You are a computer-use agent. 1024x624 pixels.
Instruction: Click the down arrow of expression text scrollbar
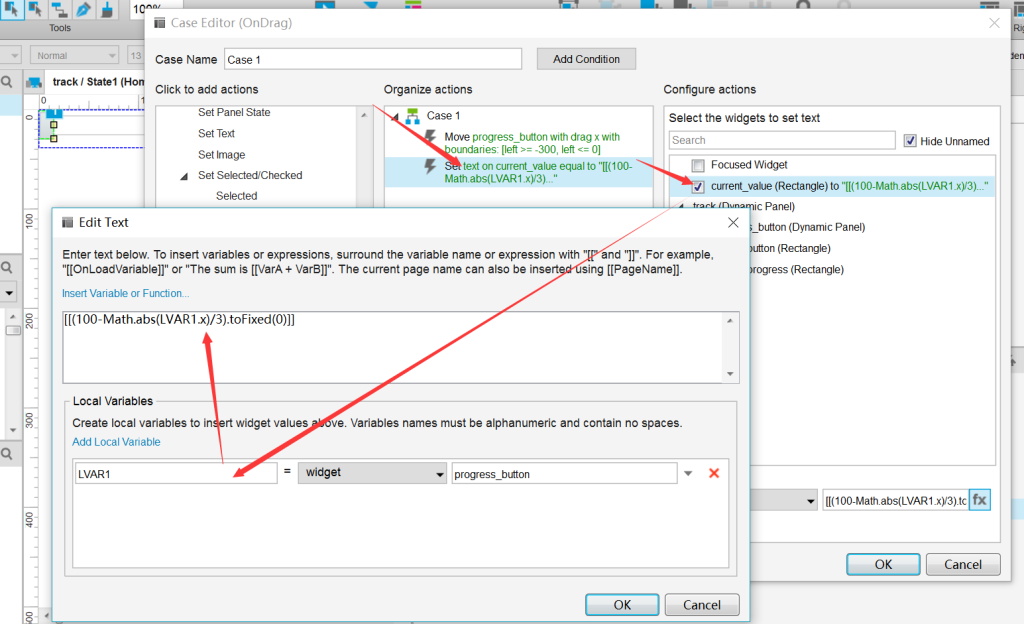pyautogui.click(x=730, y=374)
